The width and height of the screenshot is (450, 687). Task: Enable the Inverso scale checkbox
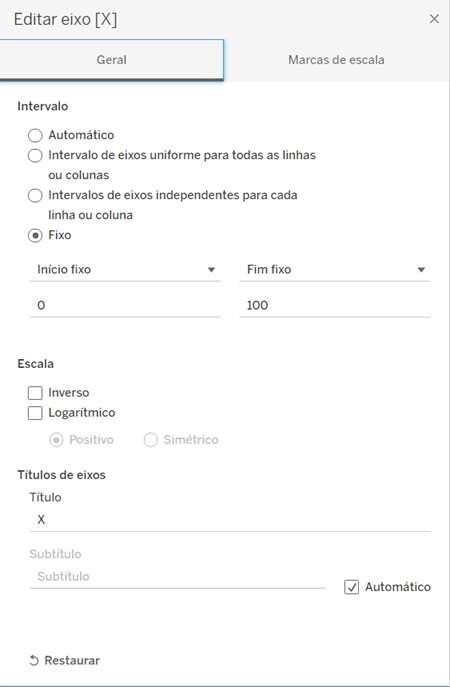click(35, 393)
